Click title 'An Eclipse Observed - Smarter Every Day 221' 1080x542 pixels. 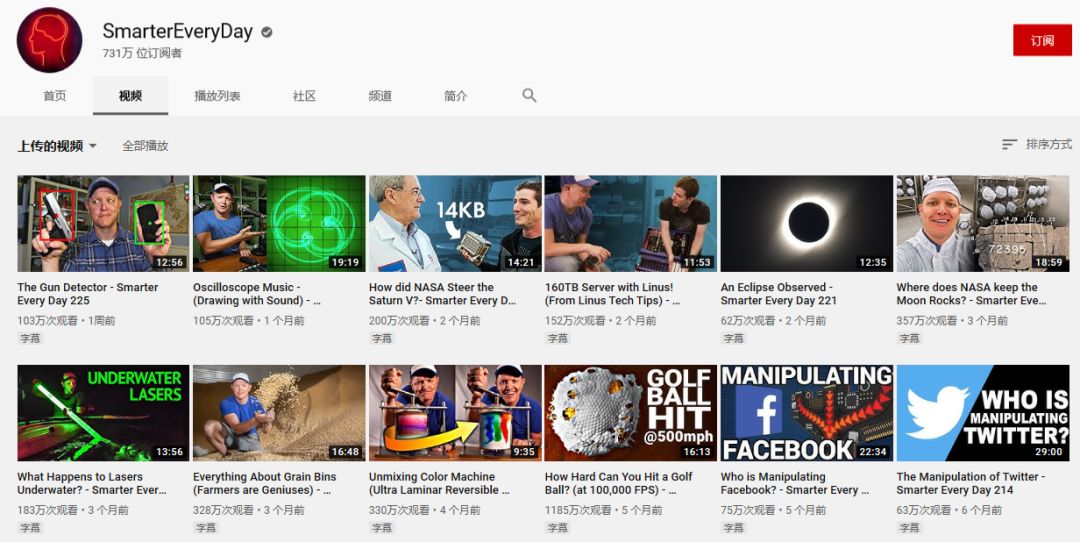tap(779, 294)
